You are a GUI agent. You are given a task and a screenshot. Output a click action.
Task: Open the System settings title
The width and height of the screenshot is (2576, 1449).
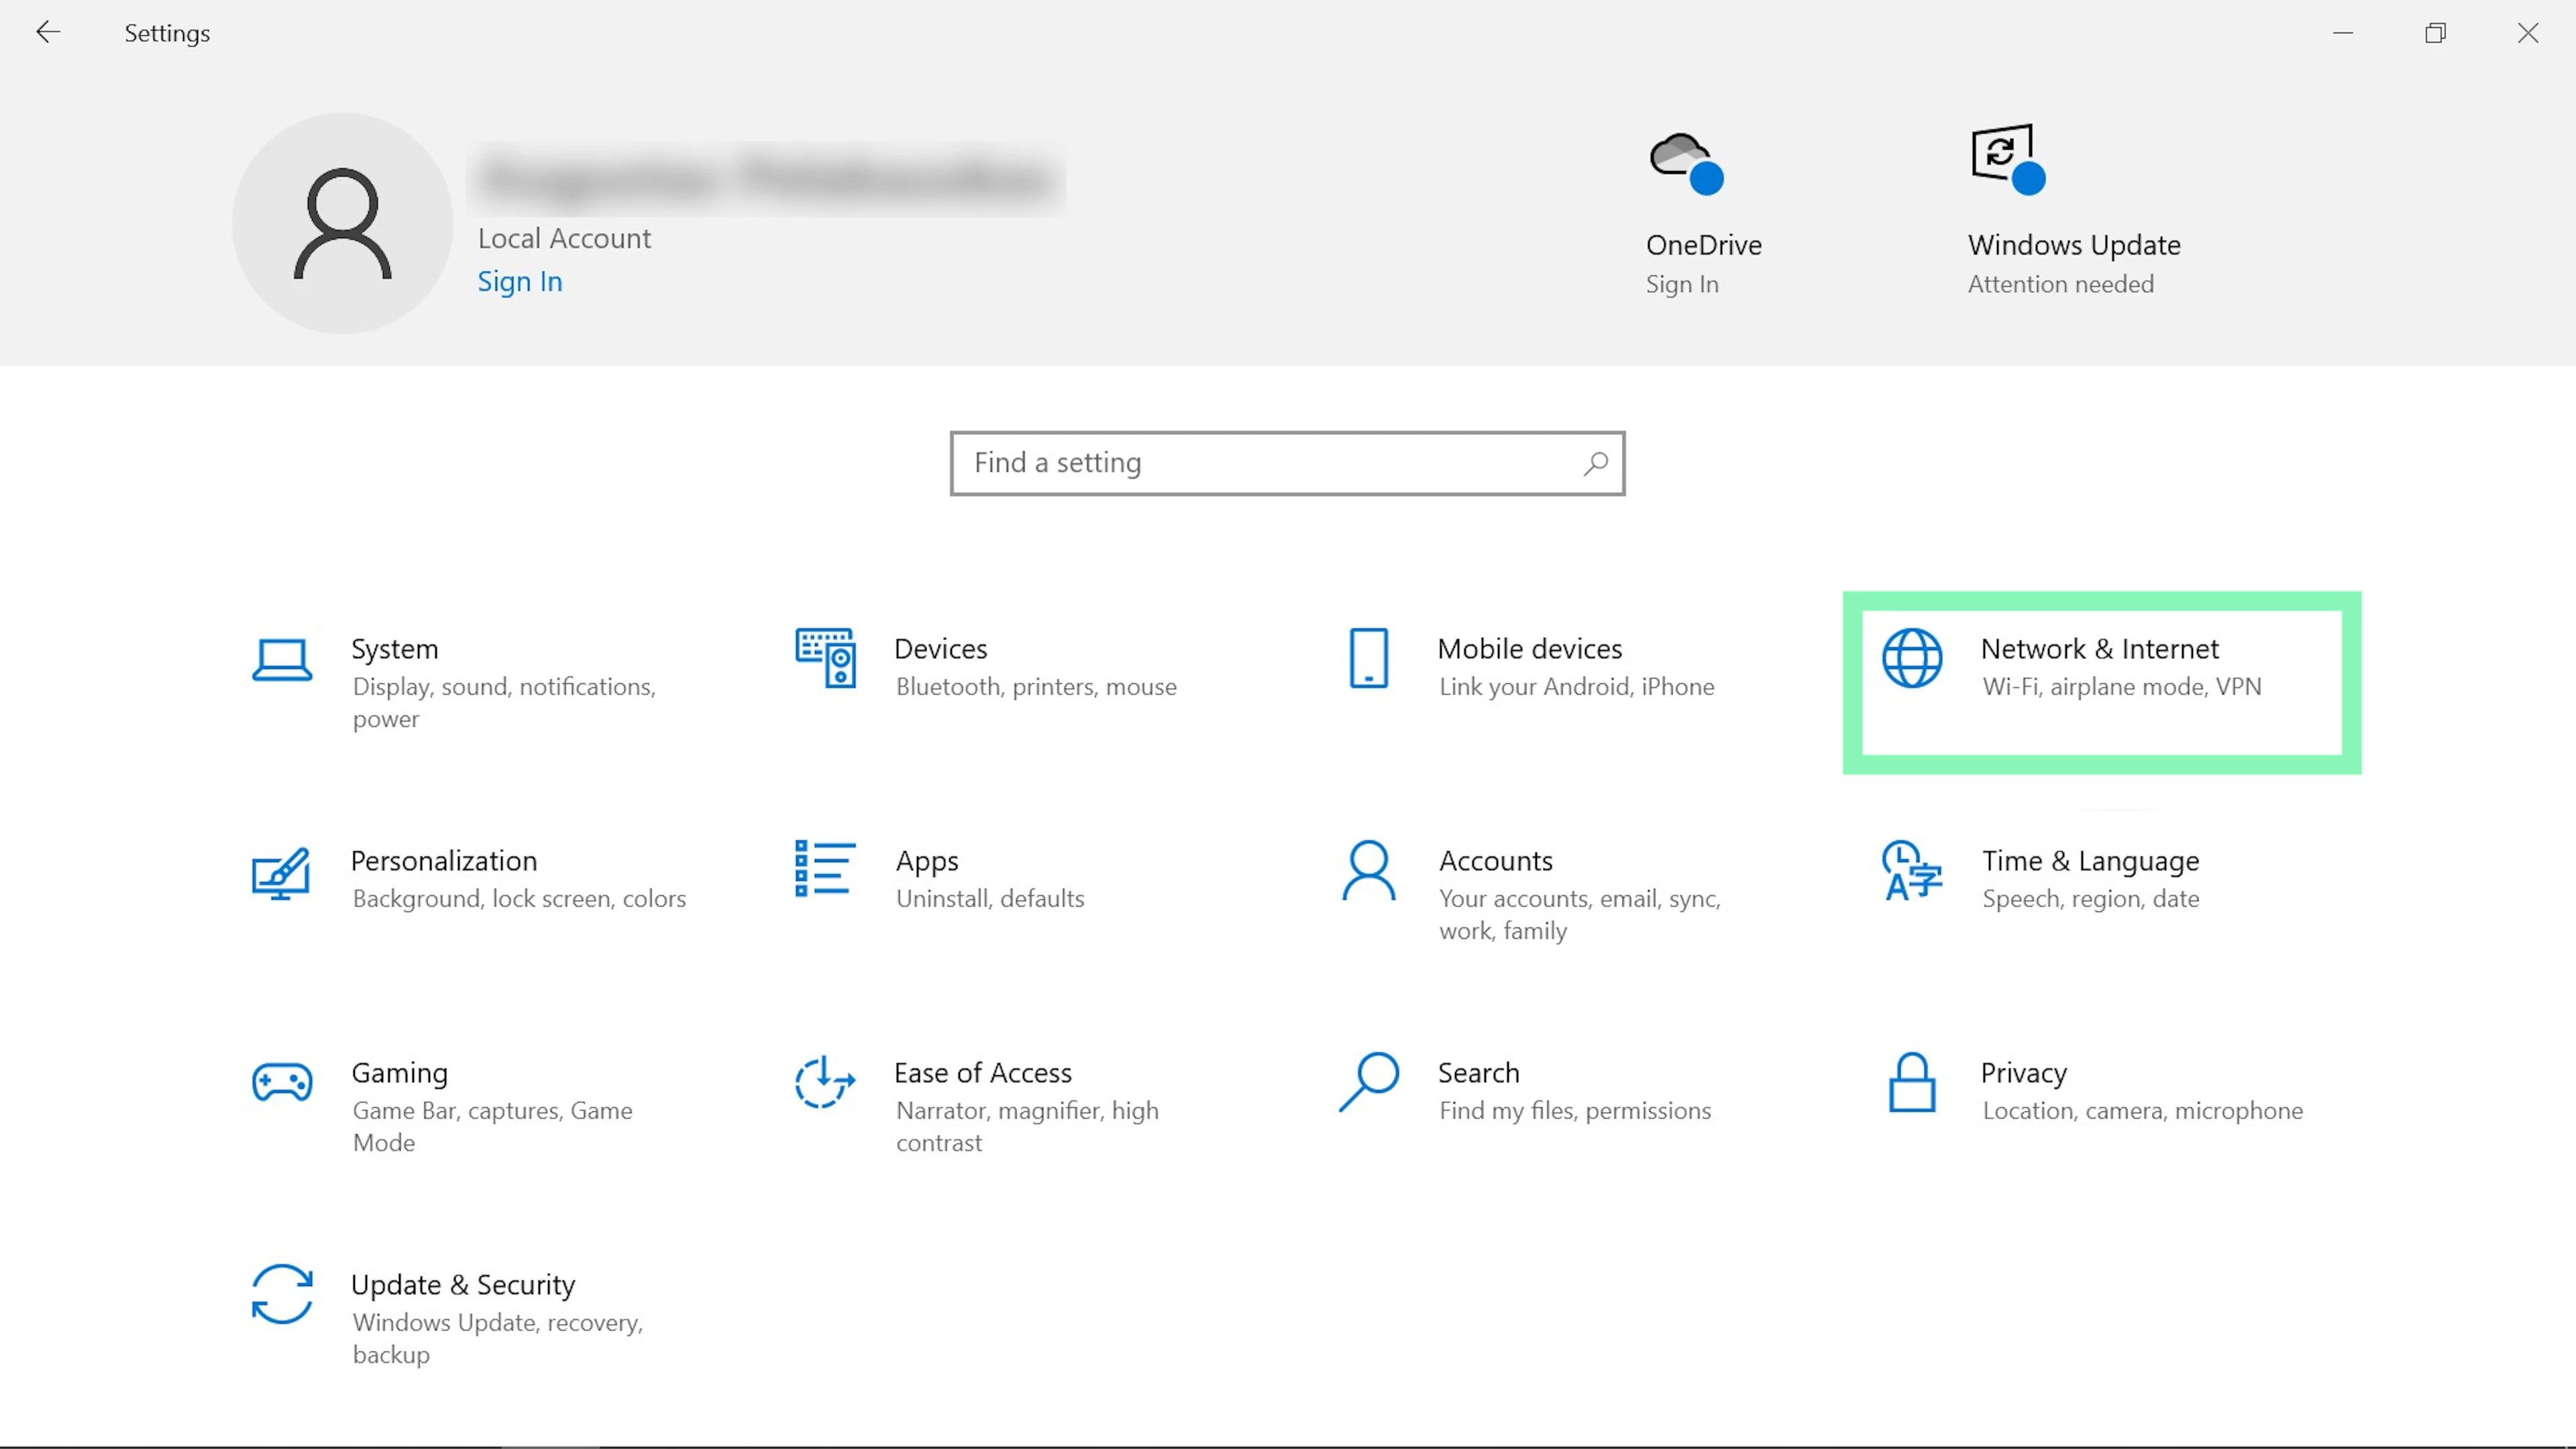point(394,649)
